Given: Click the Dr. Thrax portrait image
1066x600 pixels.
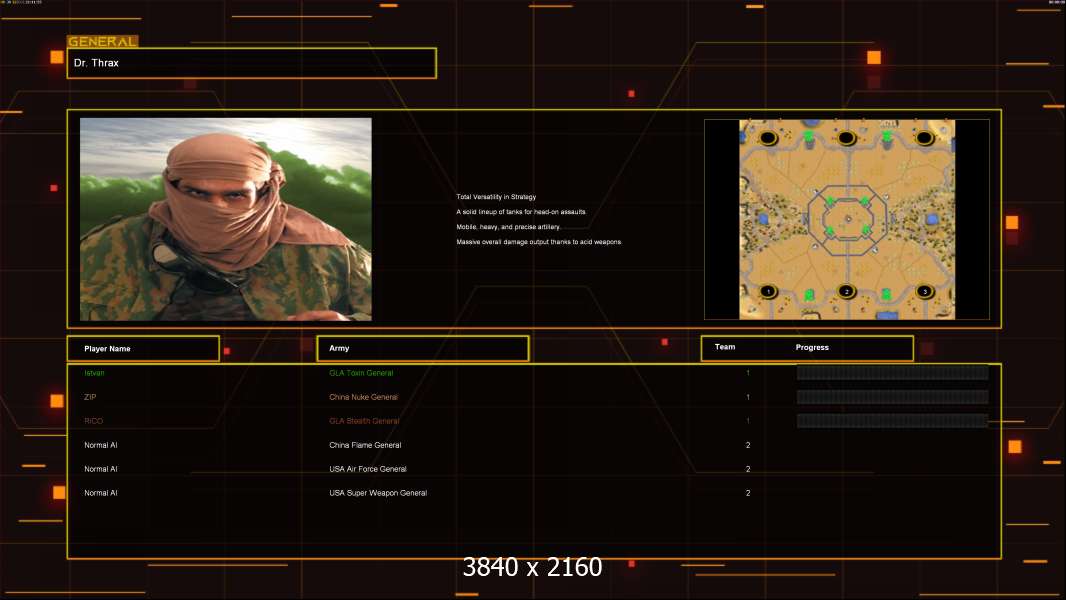Looking at the screenshot, I should click(226, 219).
